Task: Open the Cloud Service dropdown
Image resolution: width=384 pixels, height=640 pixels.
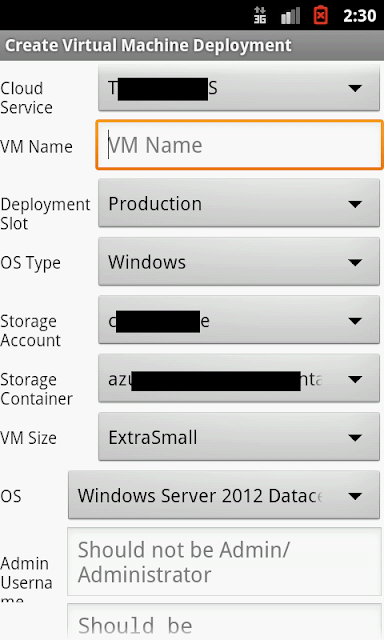Action: (239, 88)
